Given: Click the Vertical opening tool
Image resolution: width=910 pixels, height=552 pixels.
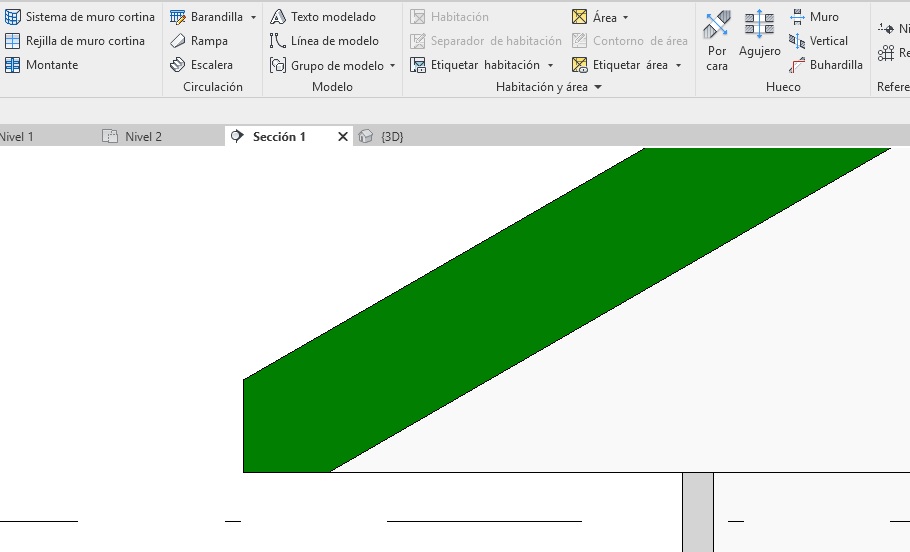Looking at the screenshot, I should pos(818,41).
